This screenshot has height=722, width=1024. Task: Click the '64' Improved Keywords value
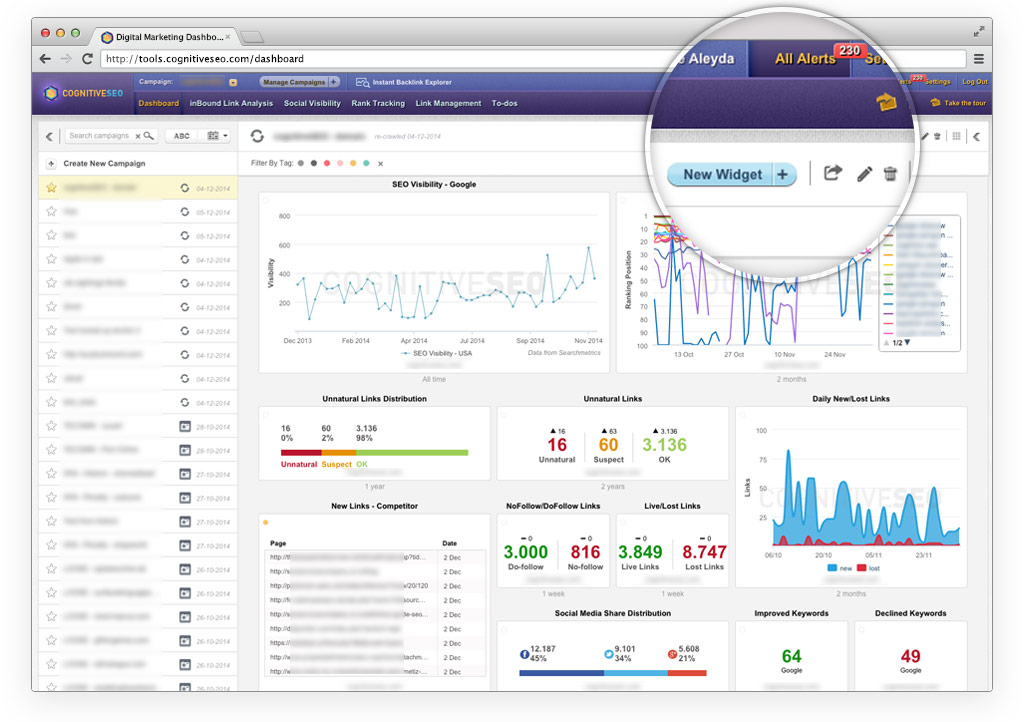coord(792,655)
